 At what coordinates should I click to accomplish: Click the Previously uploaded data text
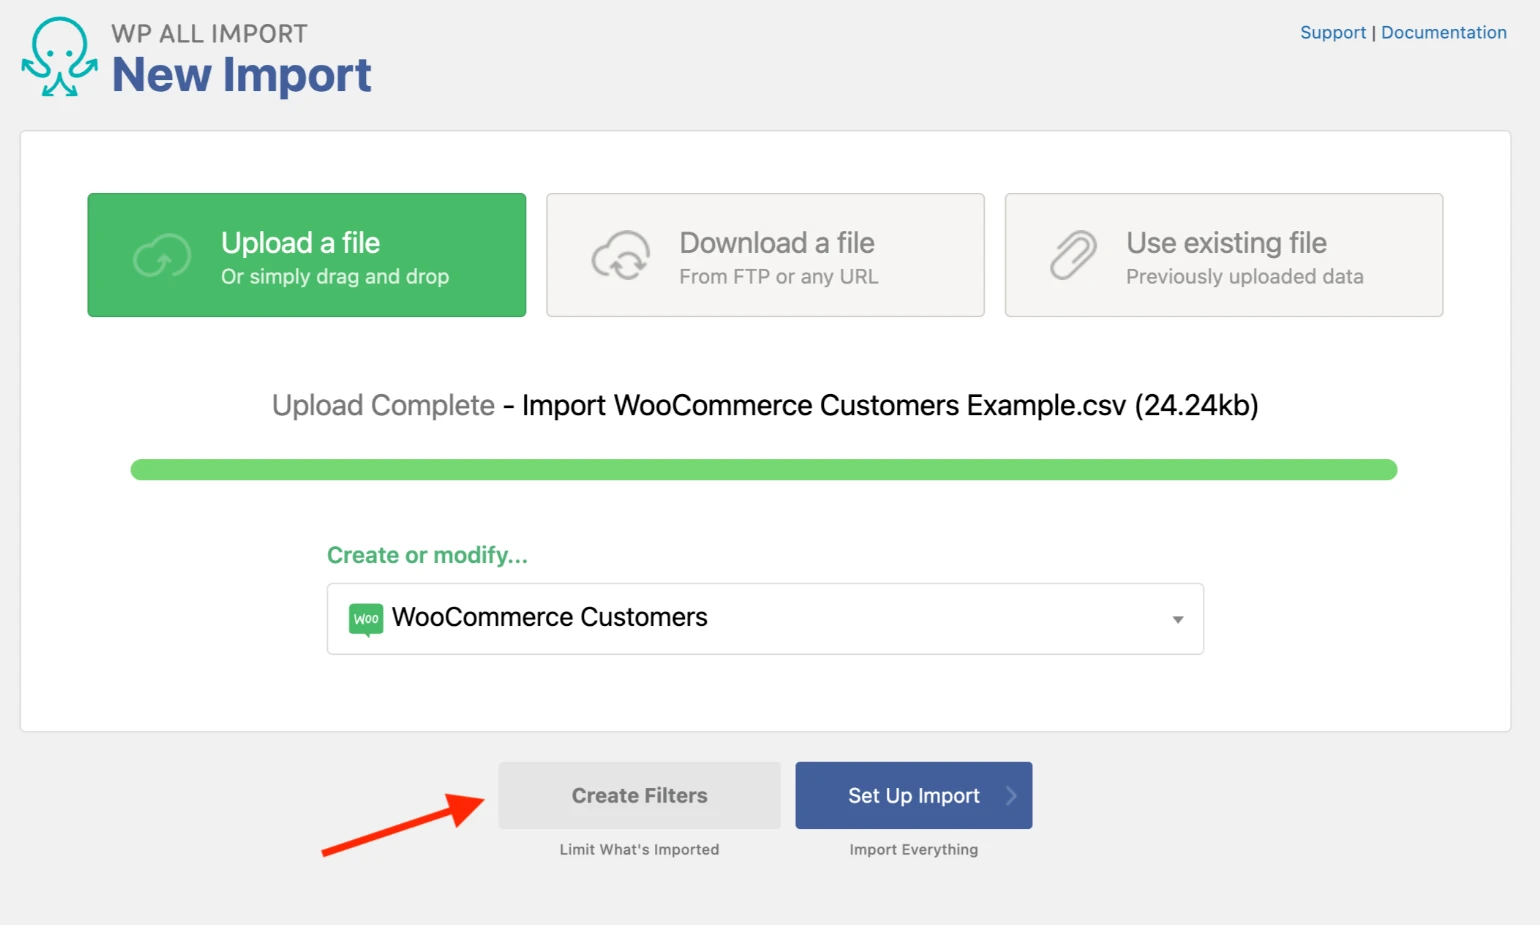(1245, 277)
